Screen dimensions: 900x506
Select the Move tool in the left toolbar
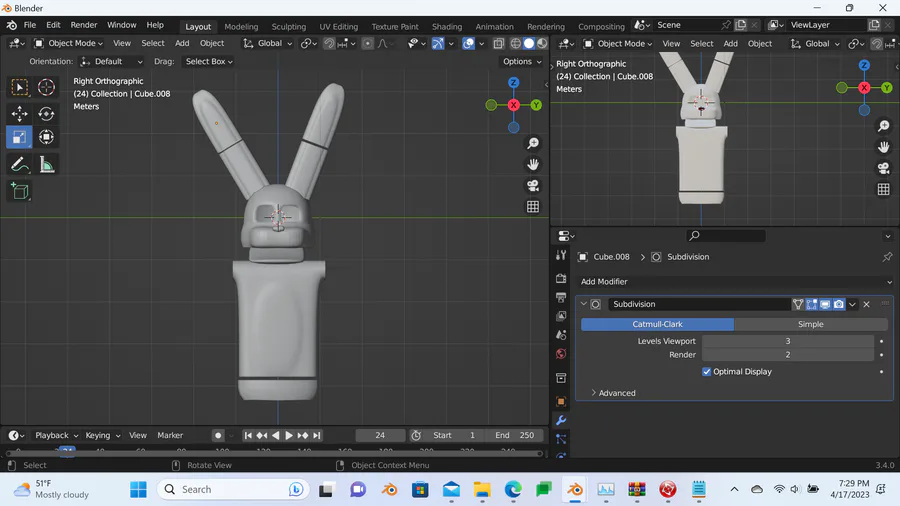pos(19,114)
